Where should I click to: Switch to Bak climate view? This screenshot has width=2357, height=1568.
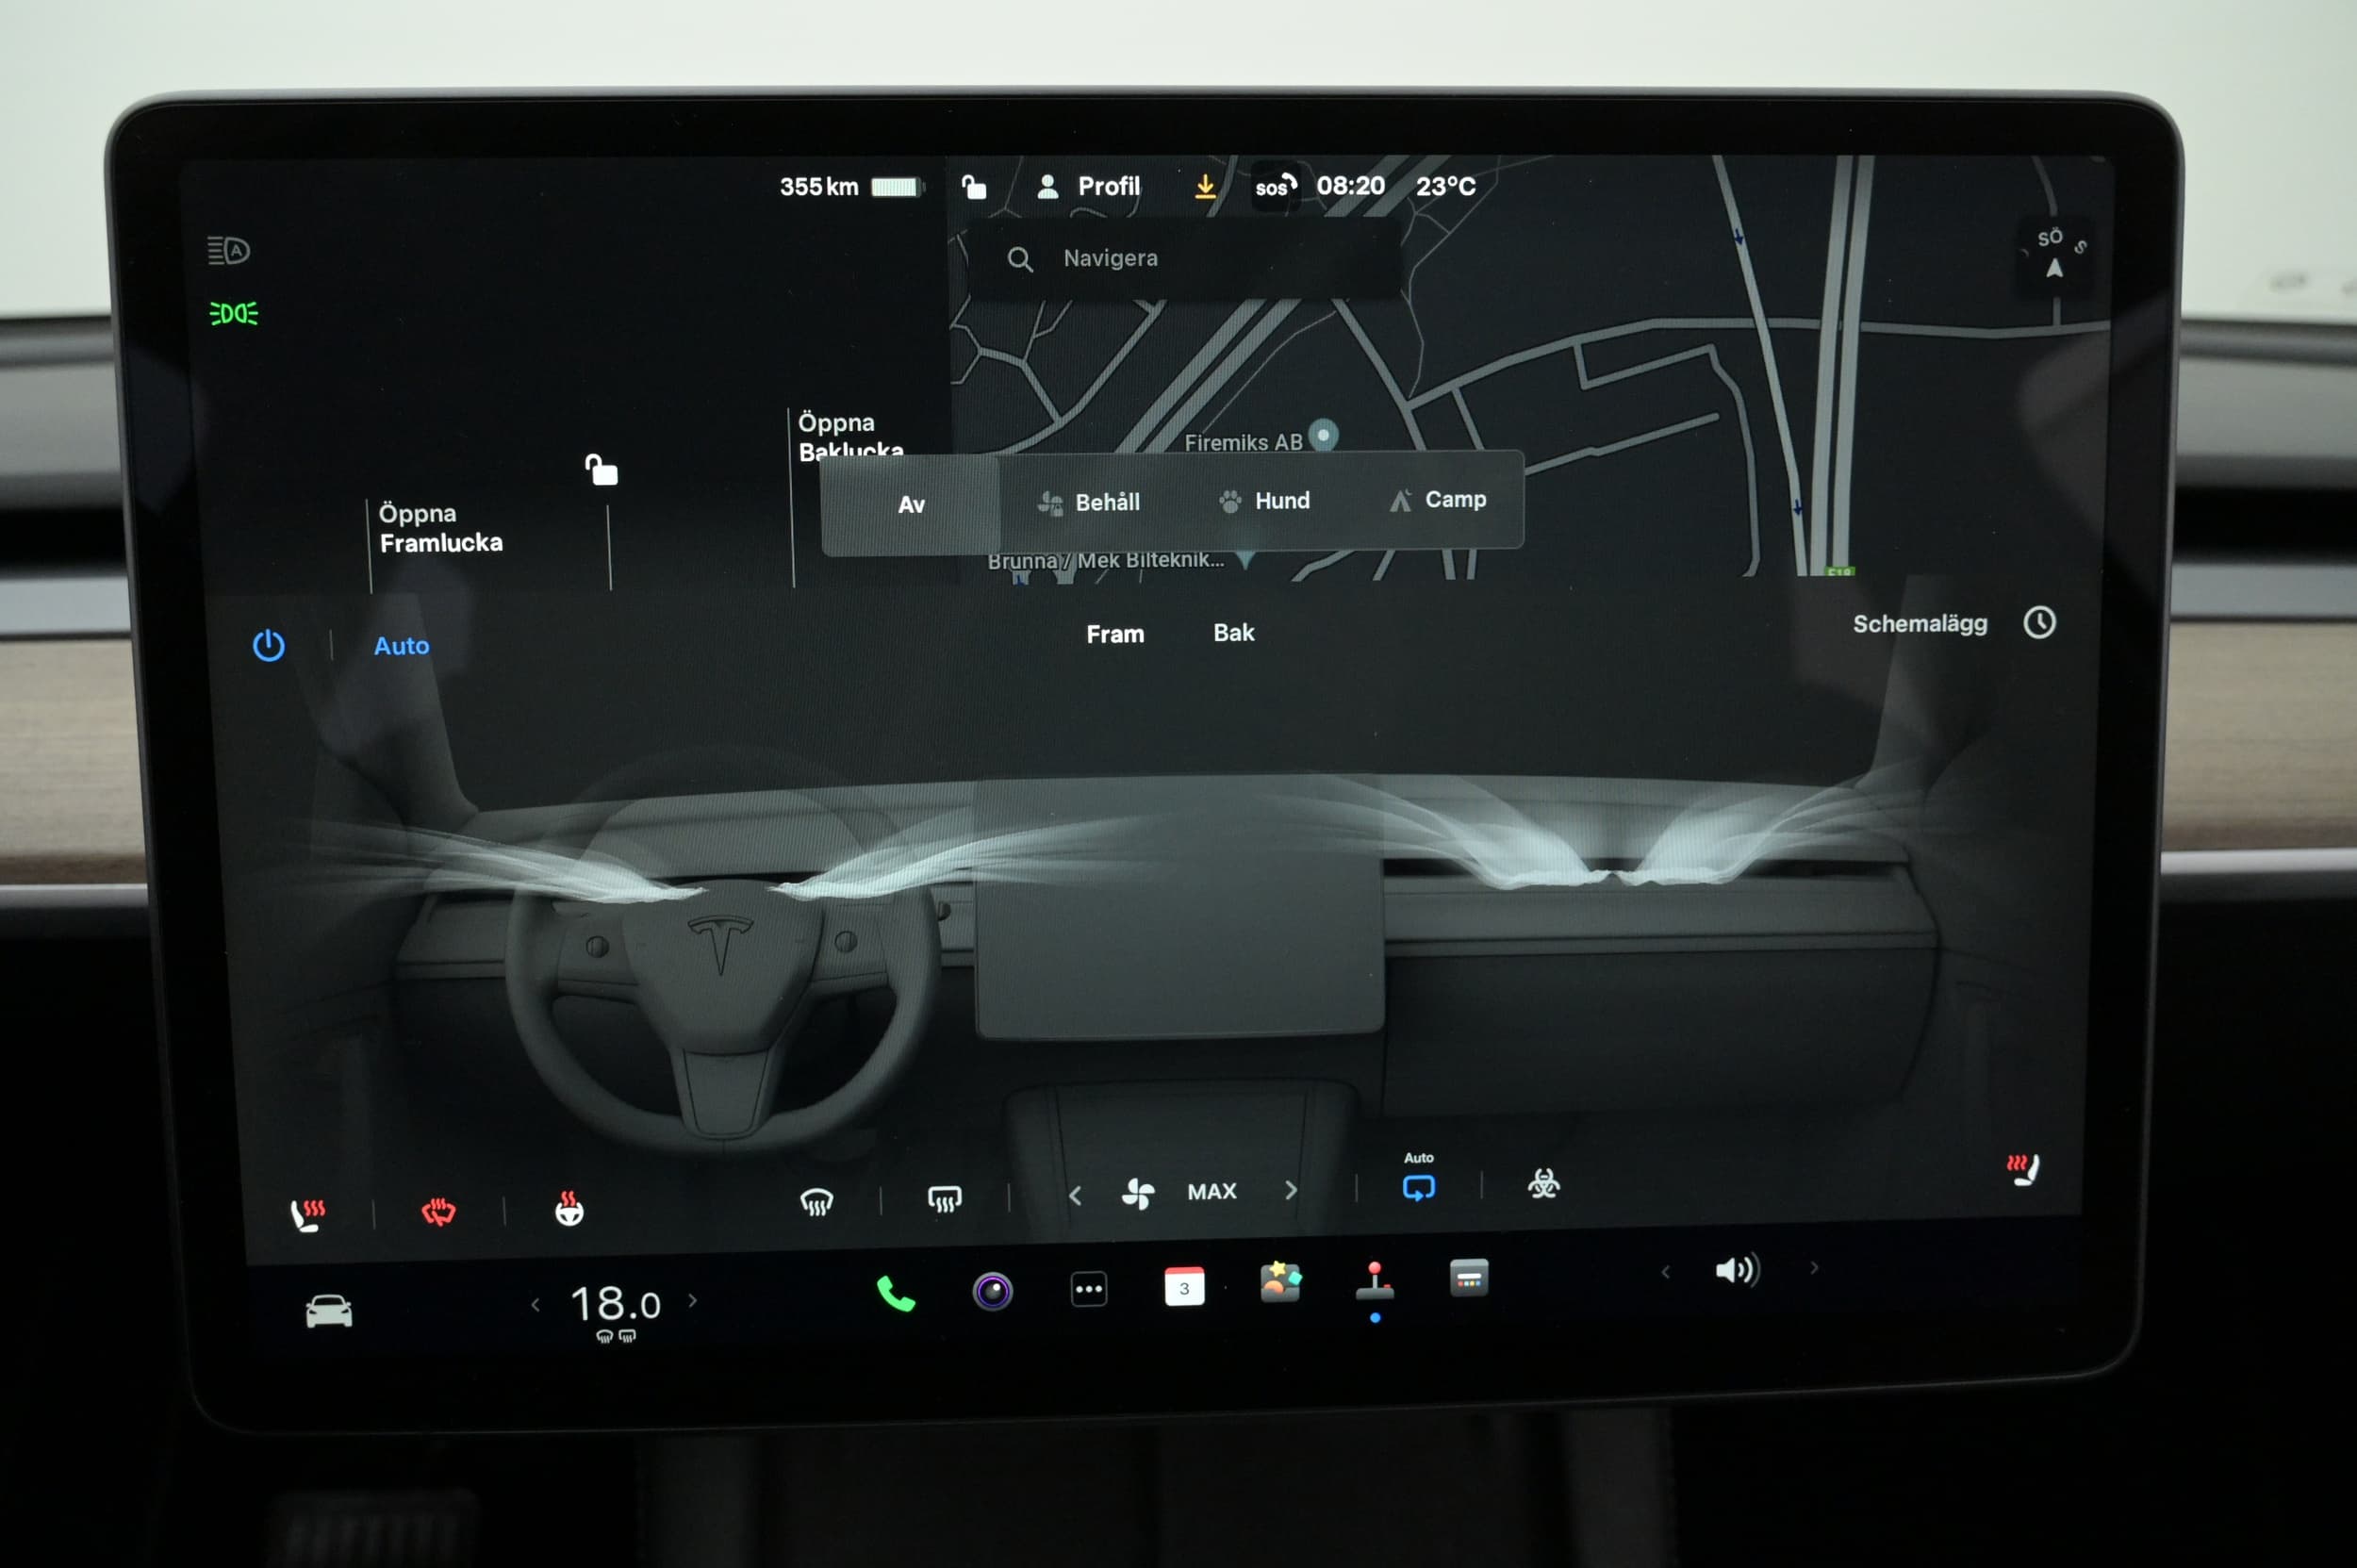(x=1234, y=632)
